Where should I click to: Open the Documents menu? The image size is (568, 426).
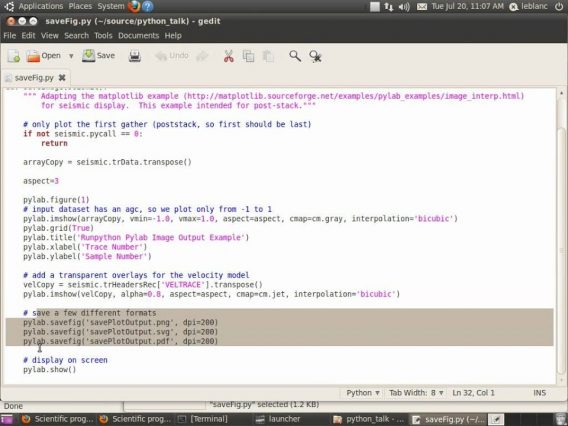pos(138,36)
